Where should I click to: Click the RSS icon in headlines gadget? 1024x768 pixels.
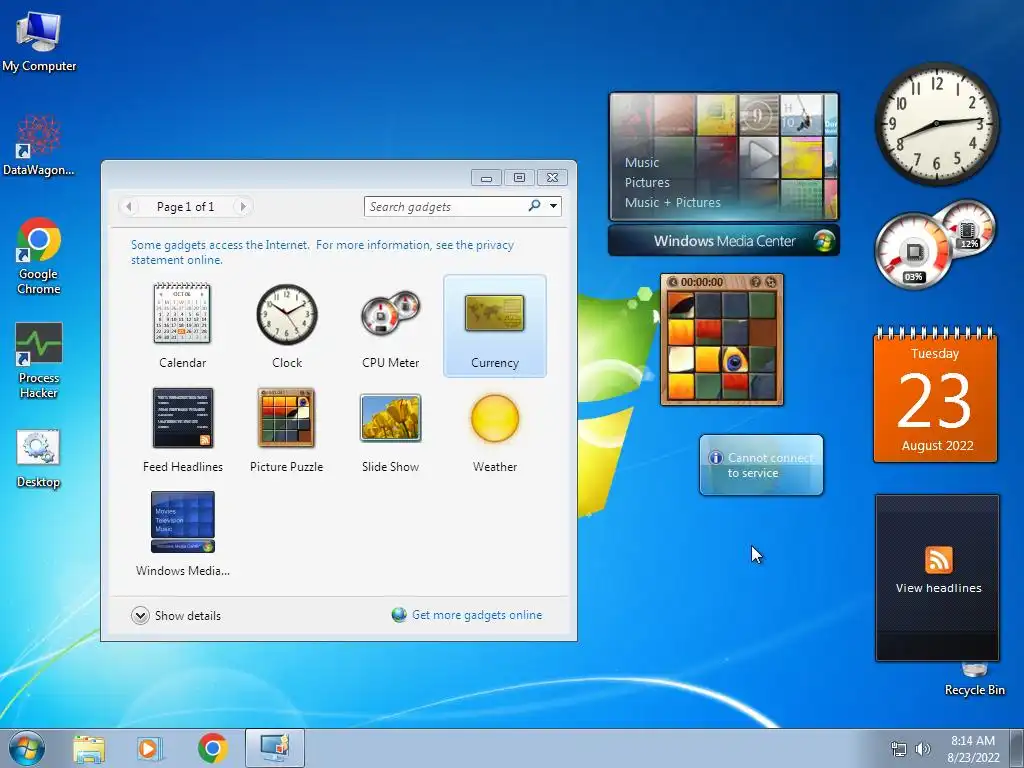click(938, 560)
